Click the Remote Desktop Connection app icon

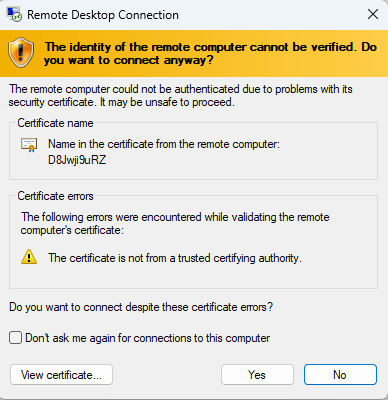click(14, 15)
